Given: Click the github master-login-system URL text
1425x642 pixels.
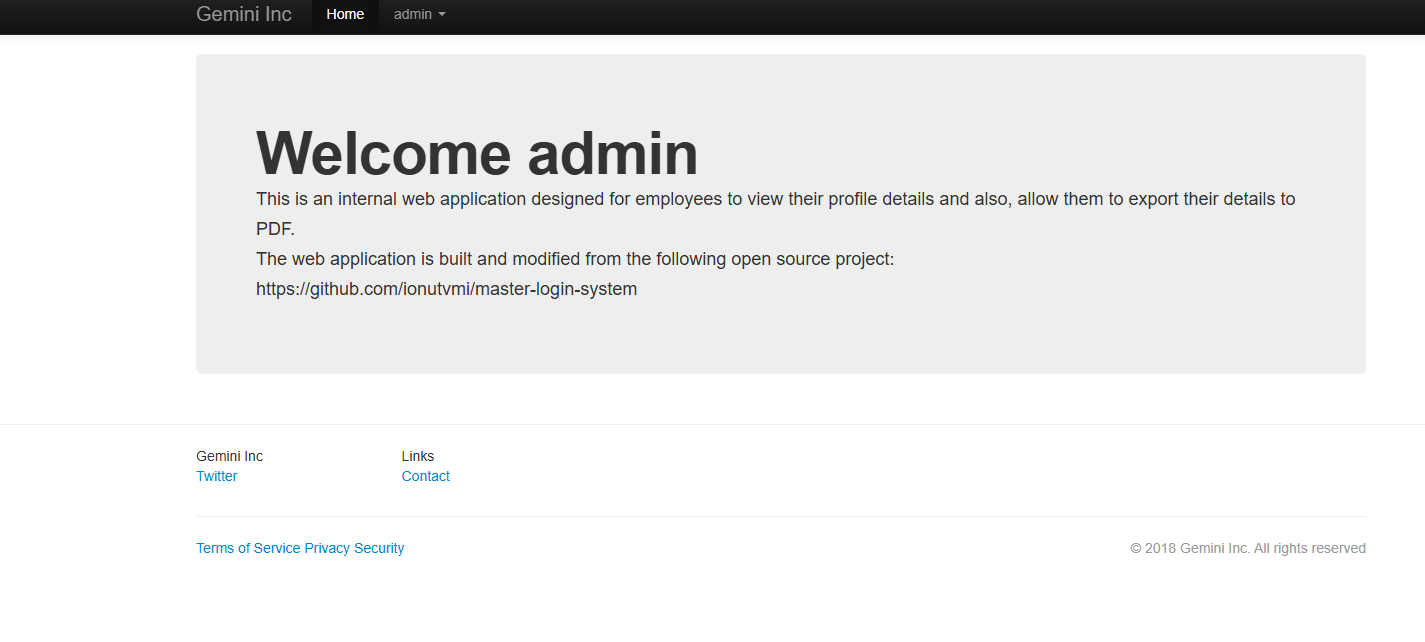Looking at the screenshot, I should click(446, 289).
